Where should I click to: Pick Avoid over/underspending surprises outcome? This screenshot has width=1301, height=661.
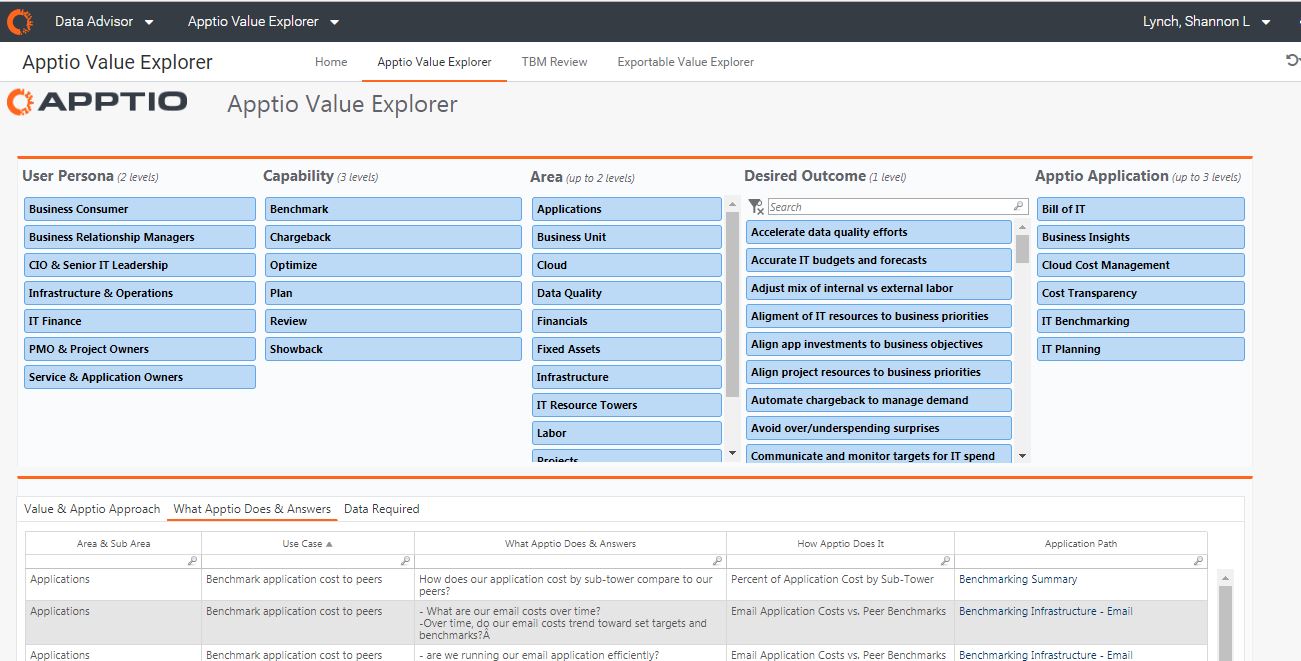coord(879,428)
